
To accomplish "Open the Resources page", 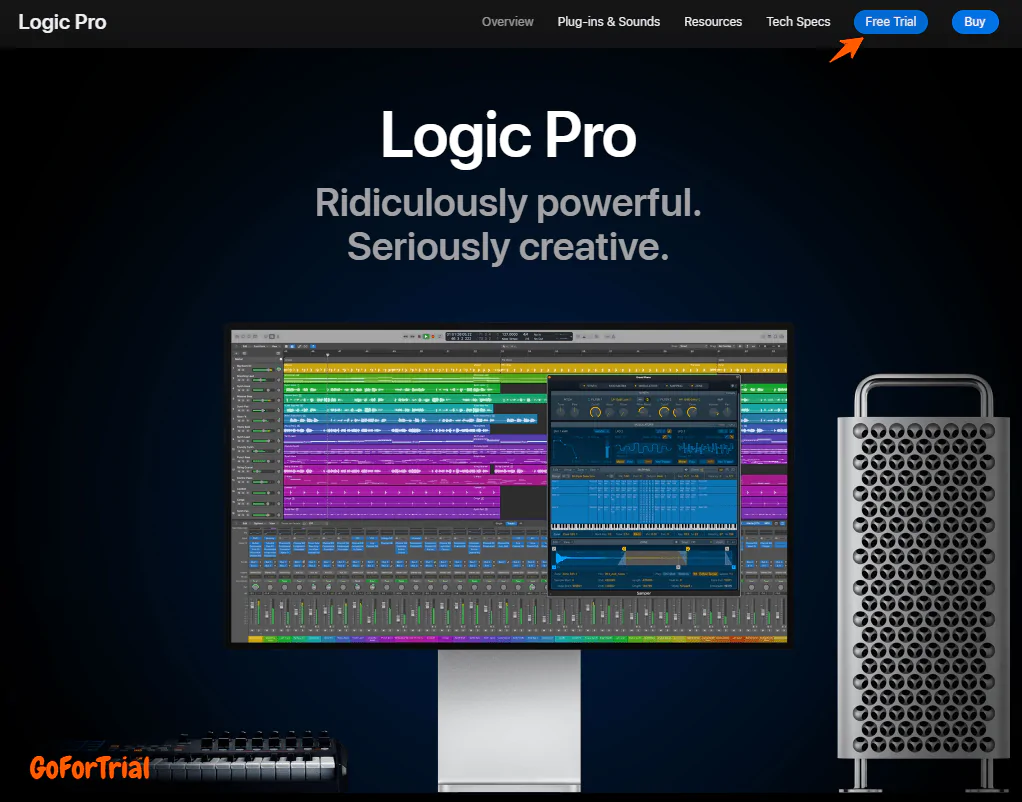I will coord(712,22).
